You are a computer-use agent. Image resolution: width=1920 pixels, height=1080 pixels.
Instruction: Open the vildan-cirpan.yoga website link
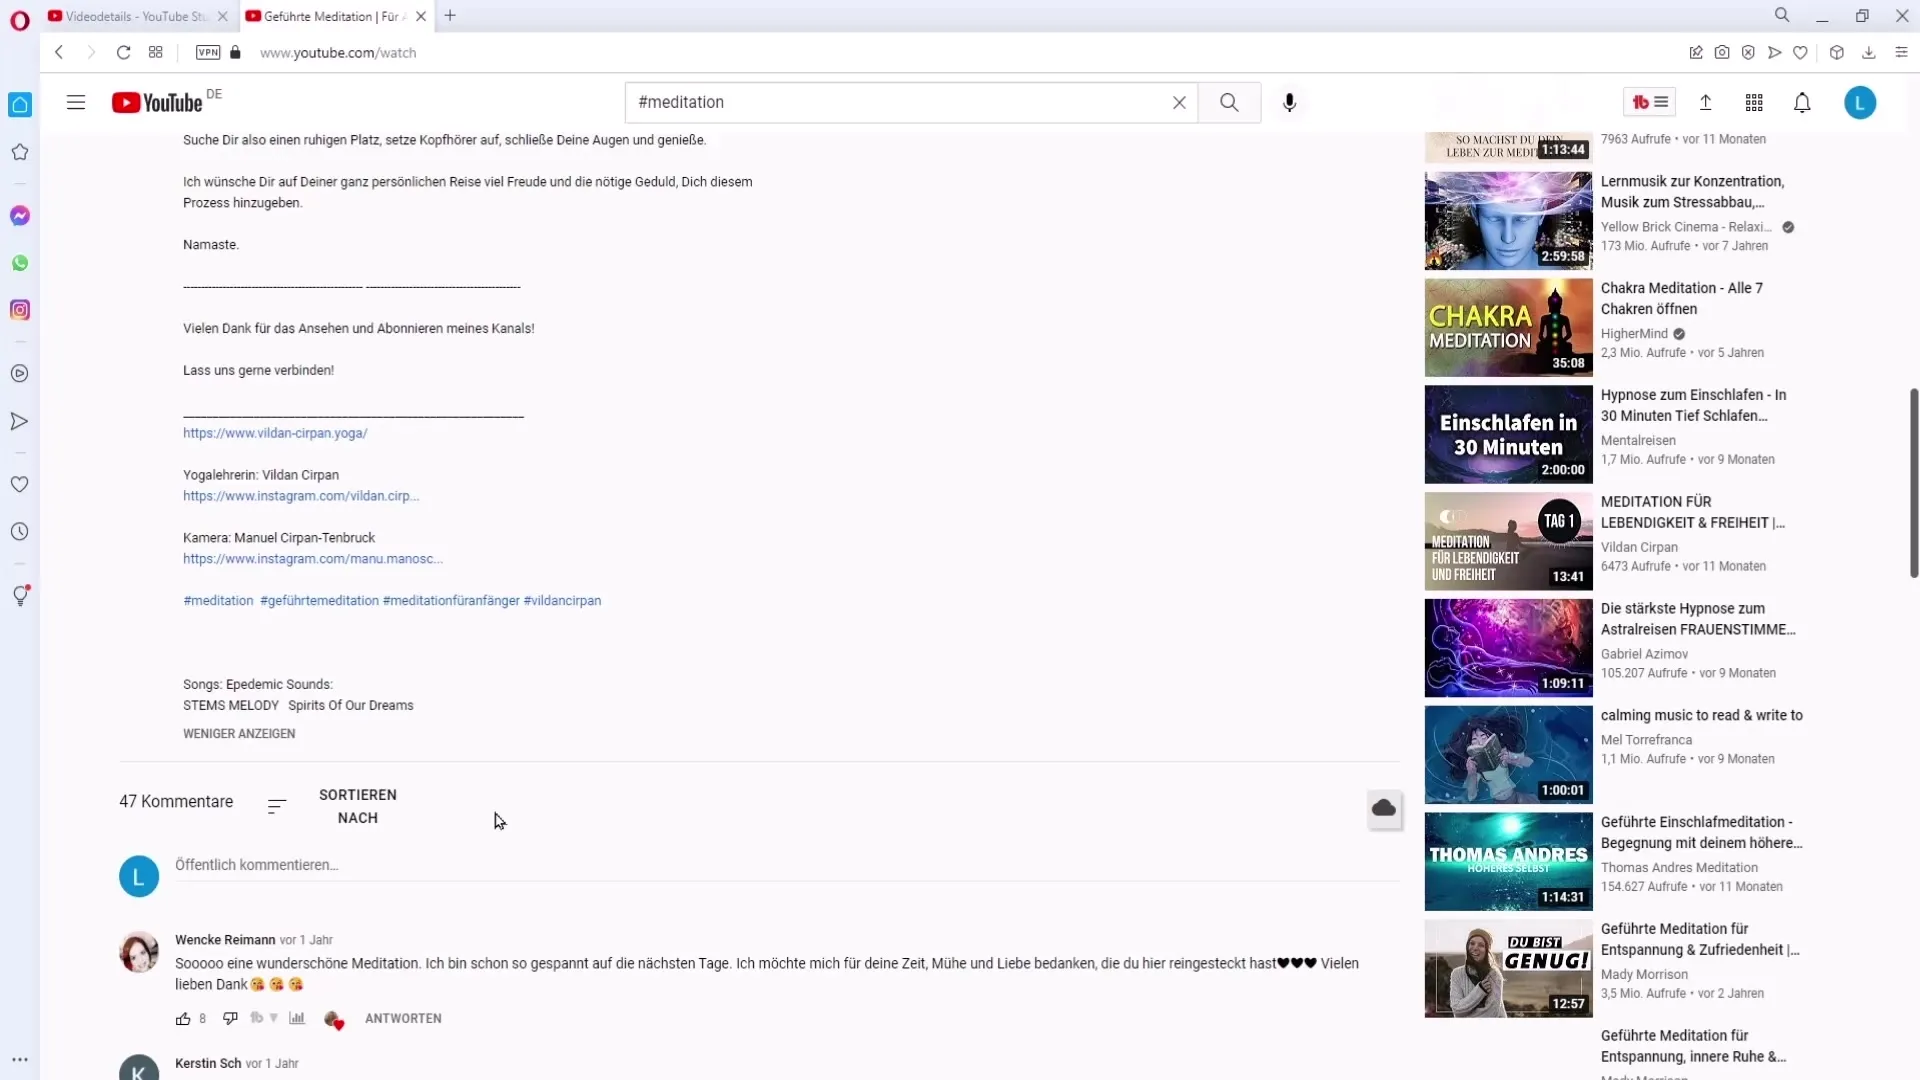pos(275,433)
